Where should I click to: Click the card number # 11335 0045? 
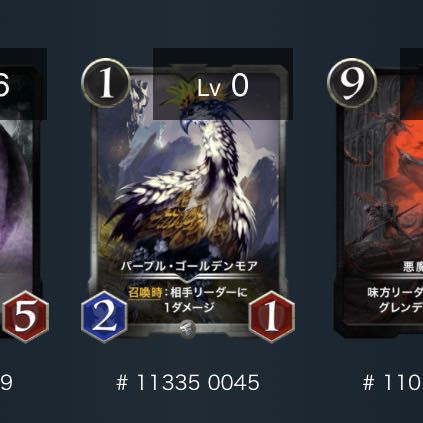click(x=188, y=382)
